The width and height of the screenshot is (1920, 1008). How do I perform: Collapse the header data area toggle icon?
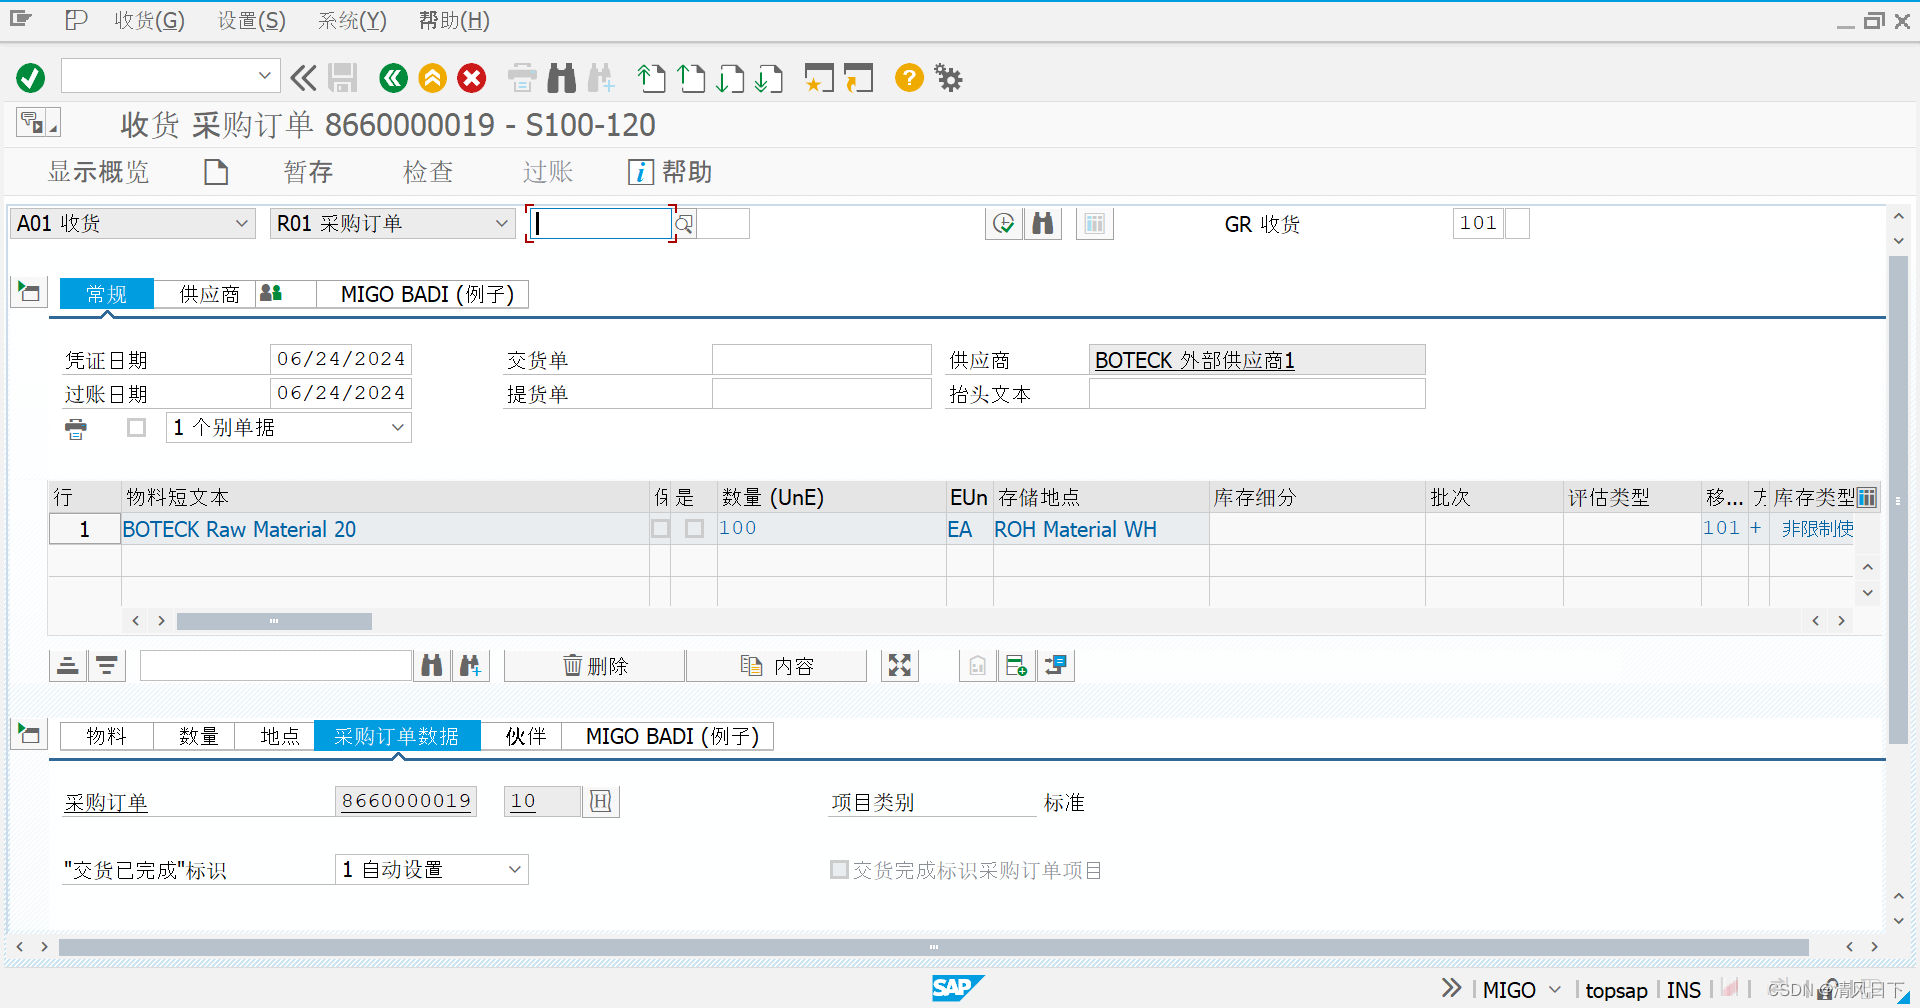[29, 292]
